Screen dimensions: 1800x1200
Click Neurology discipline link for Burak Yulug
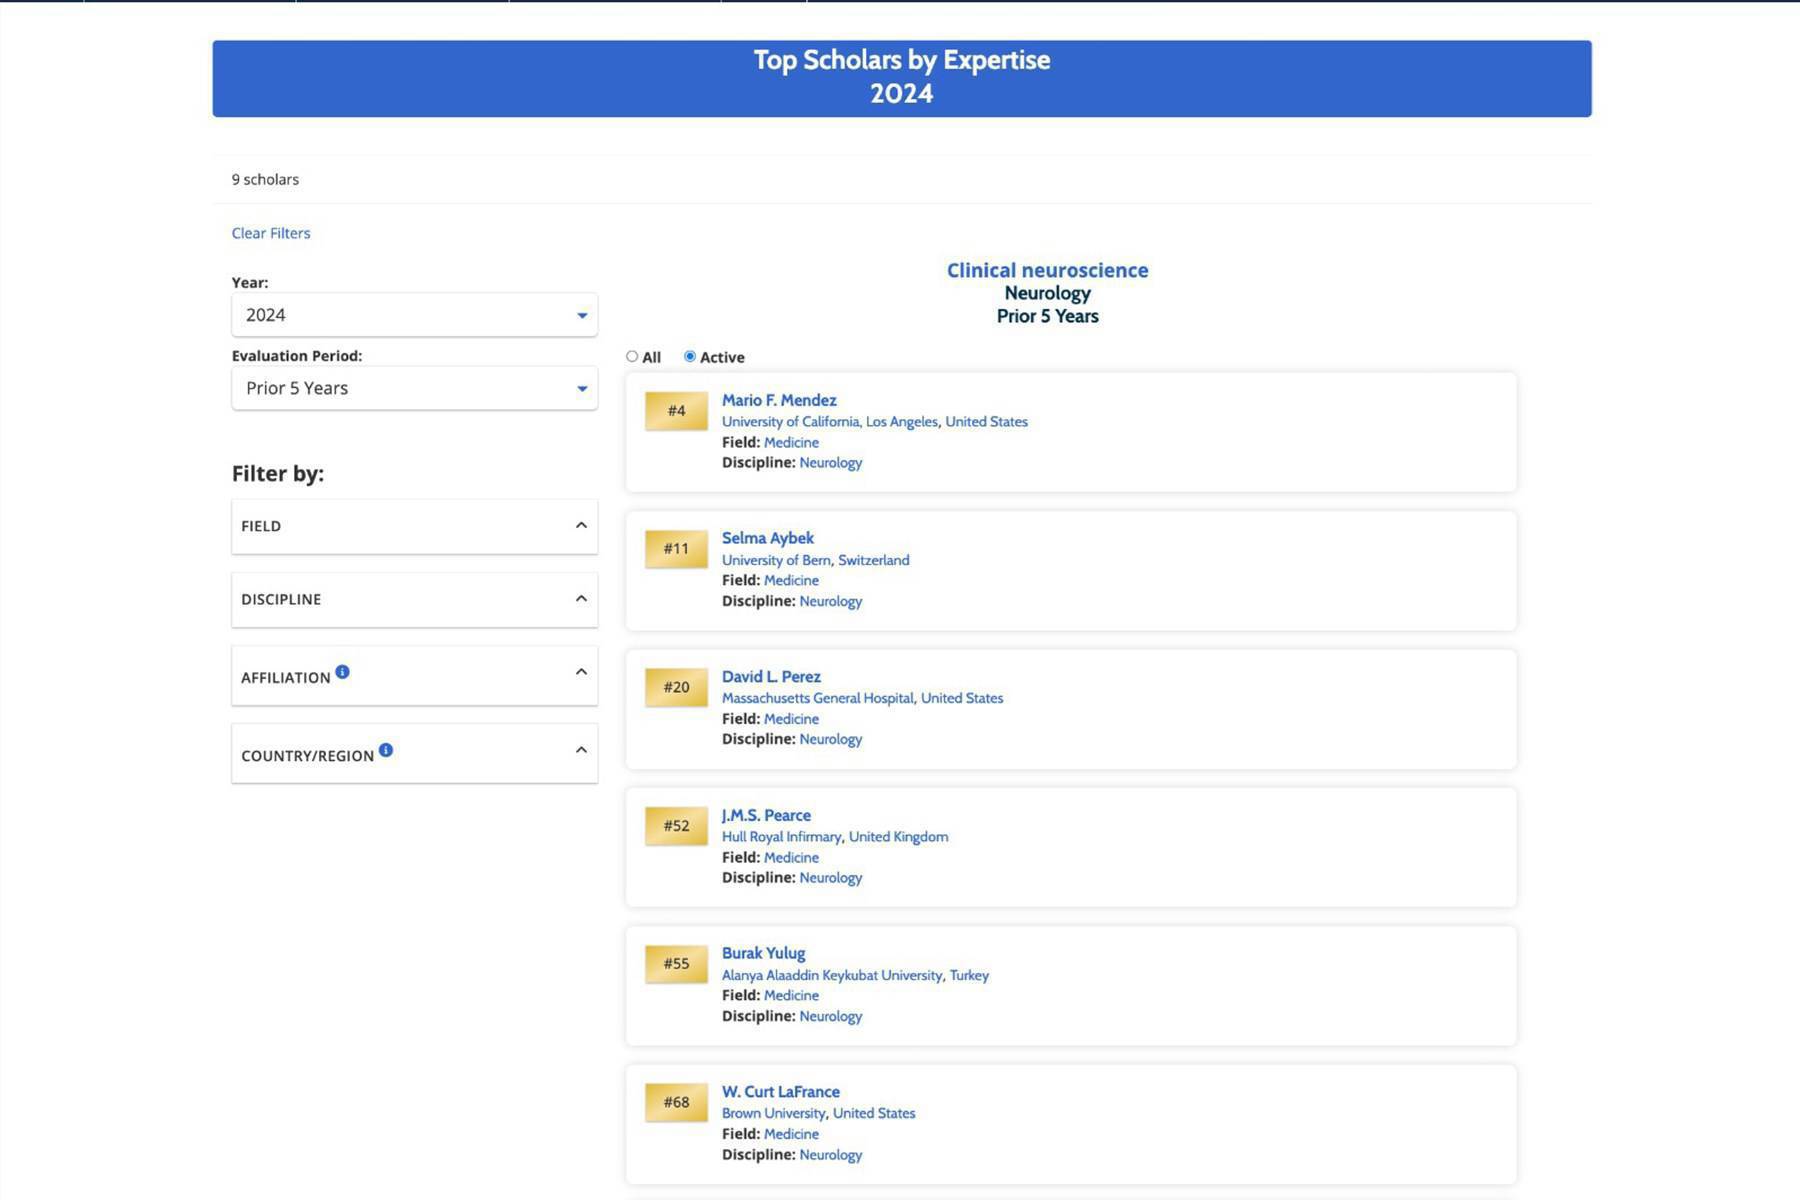tap(830, 1016)
